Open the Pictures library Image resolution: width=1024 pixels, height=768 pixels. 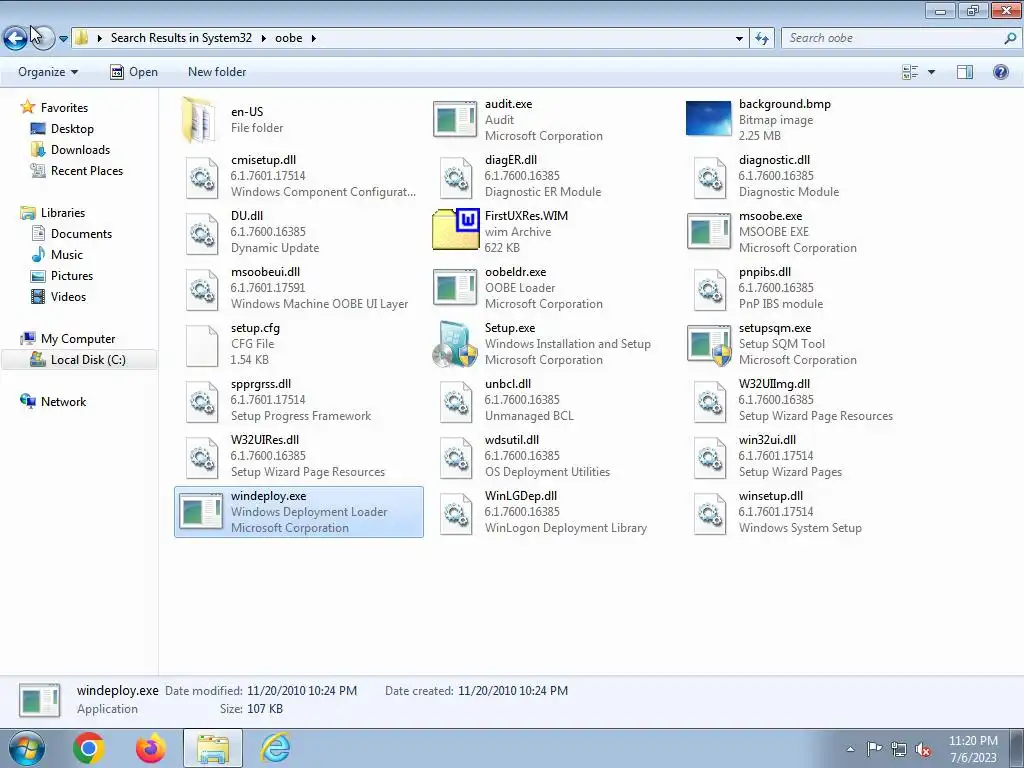[x=72, y=276]
